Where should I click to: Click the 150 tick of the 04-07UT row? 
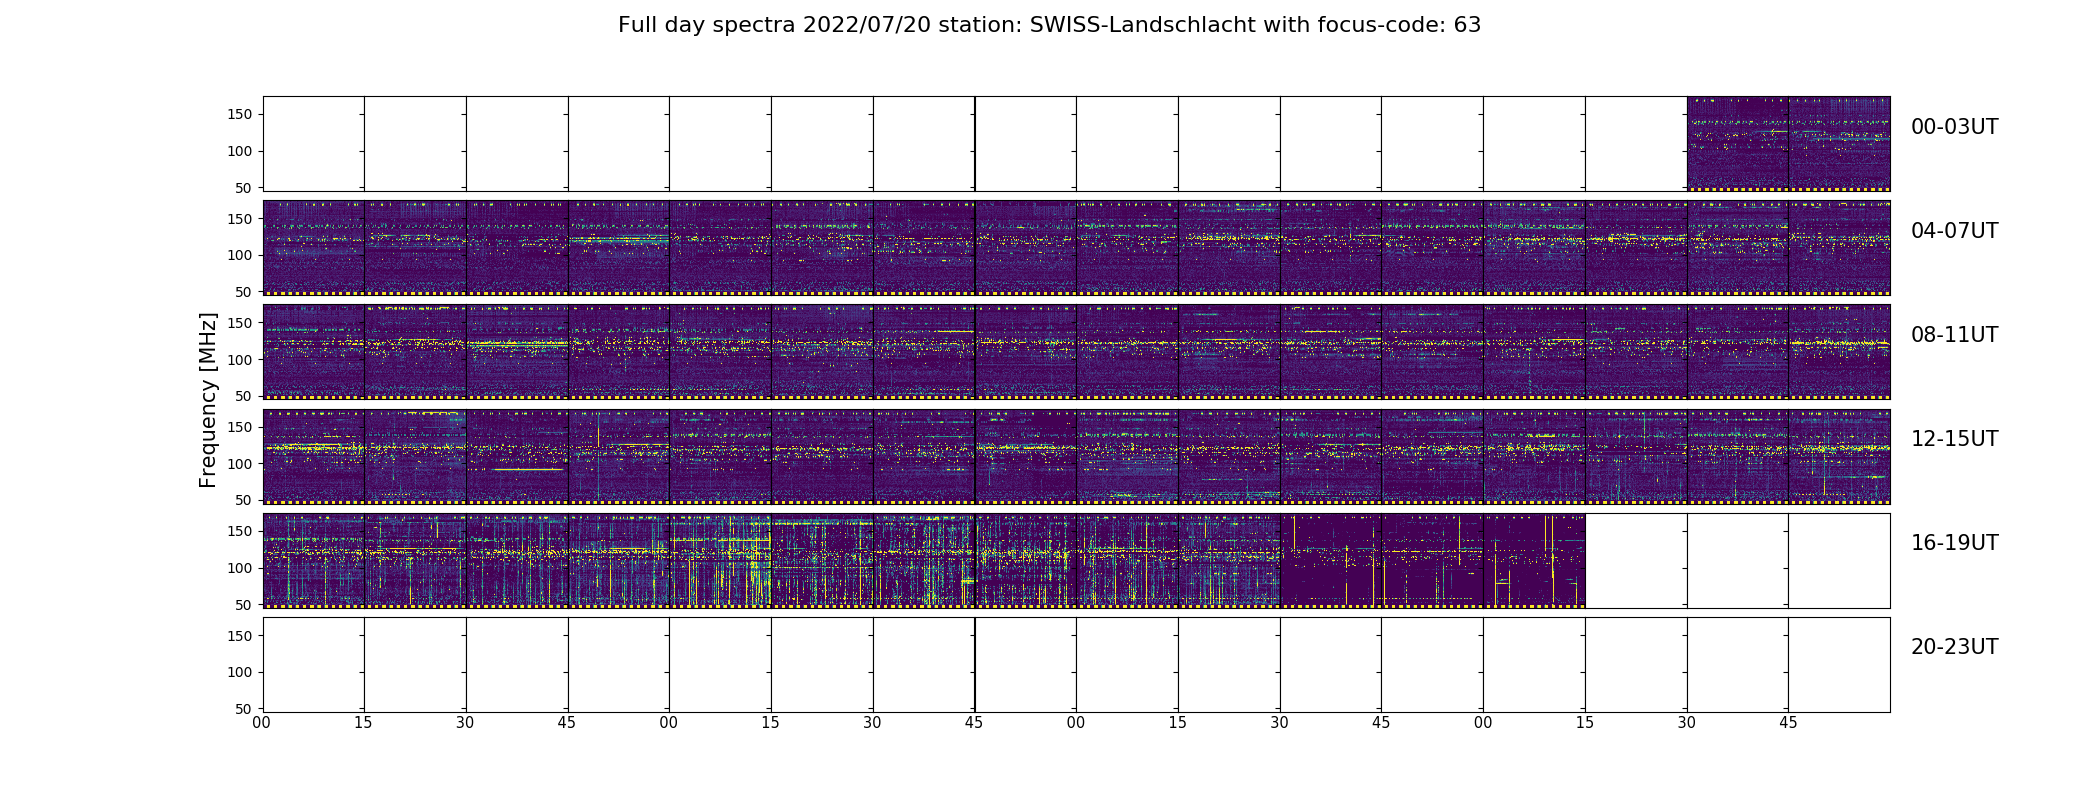[240, 219]
